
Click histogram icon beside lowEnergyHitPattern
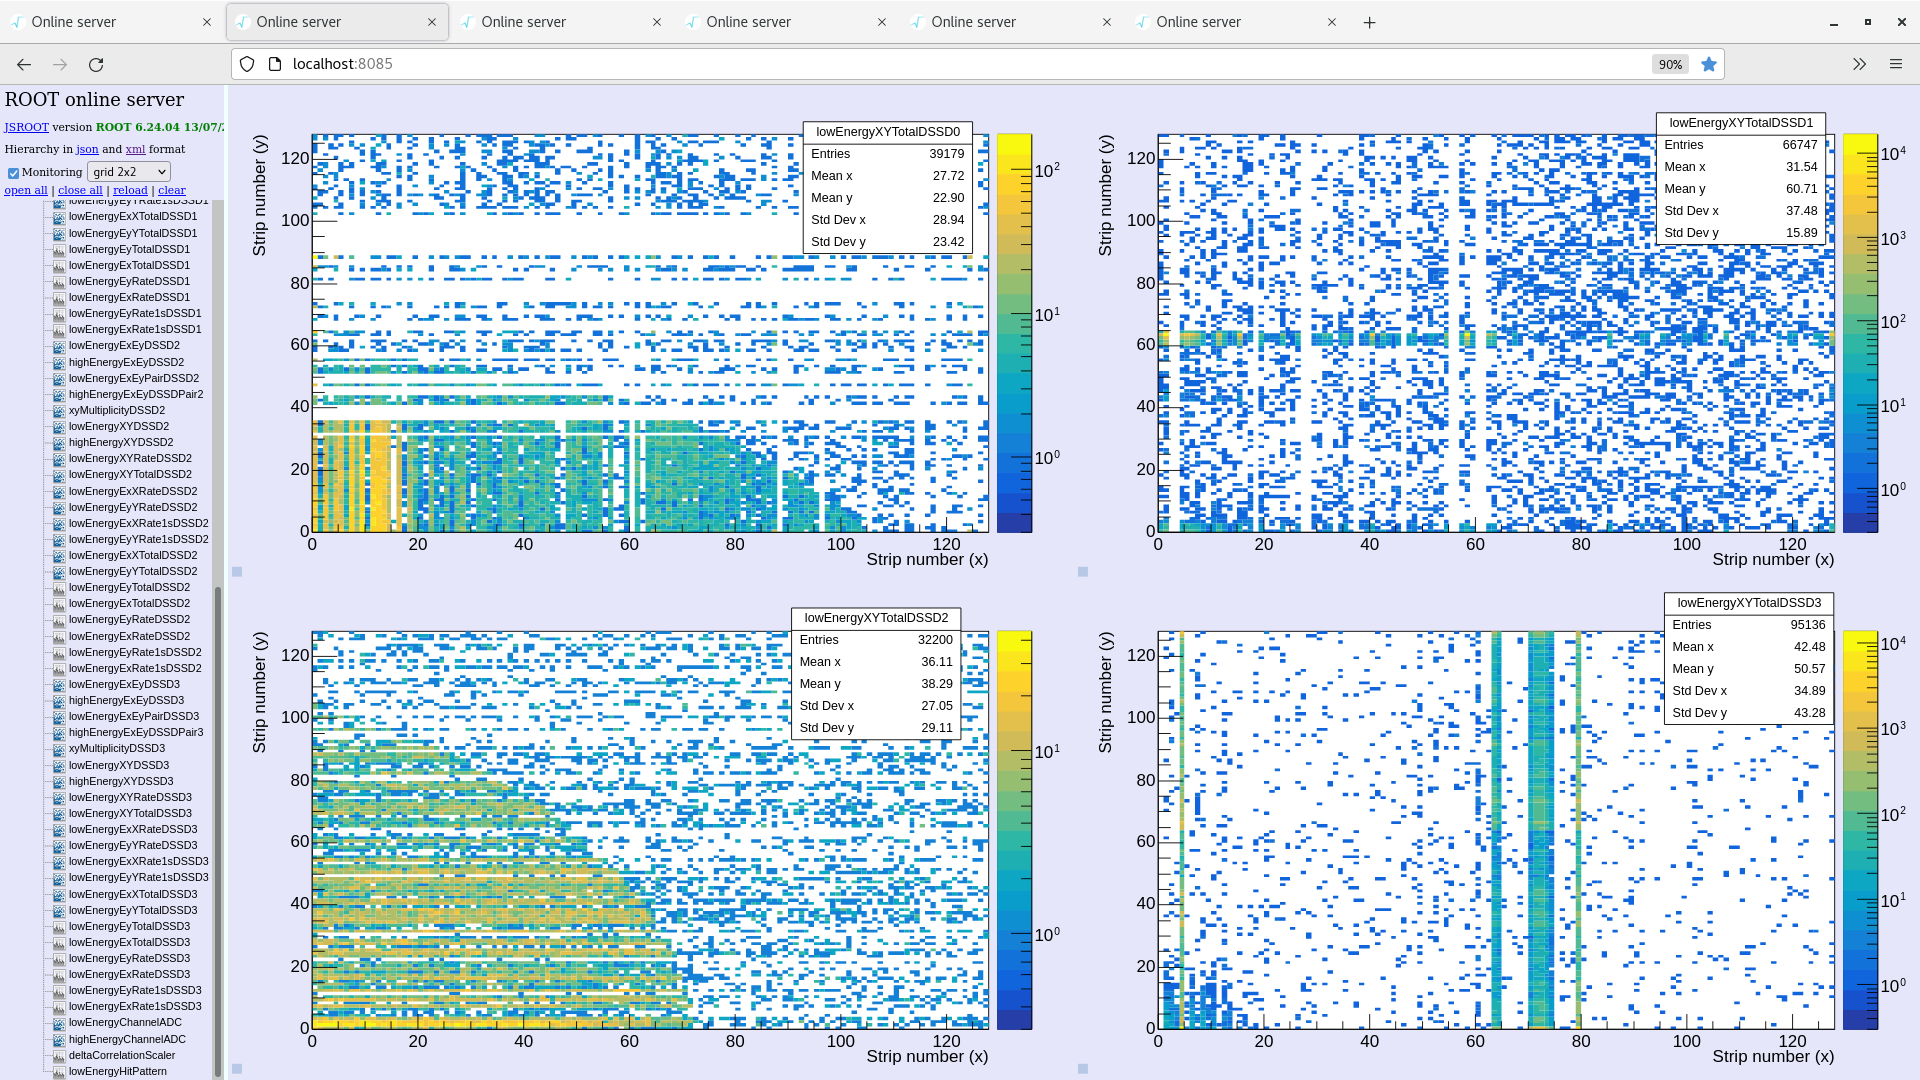[x=59, y=1071]
